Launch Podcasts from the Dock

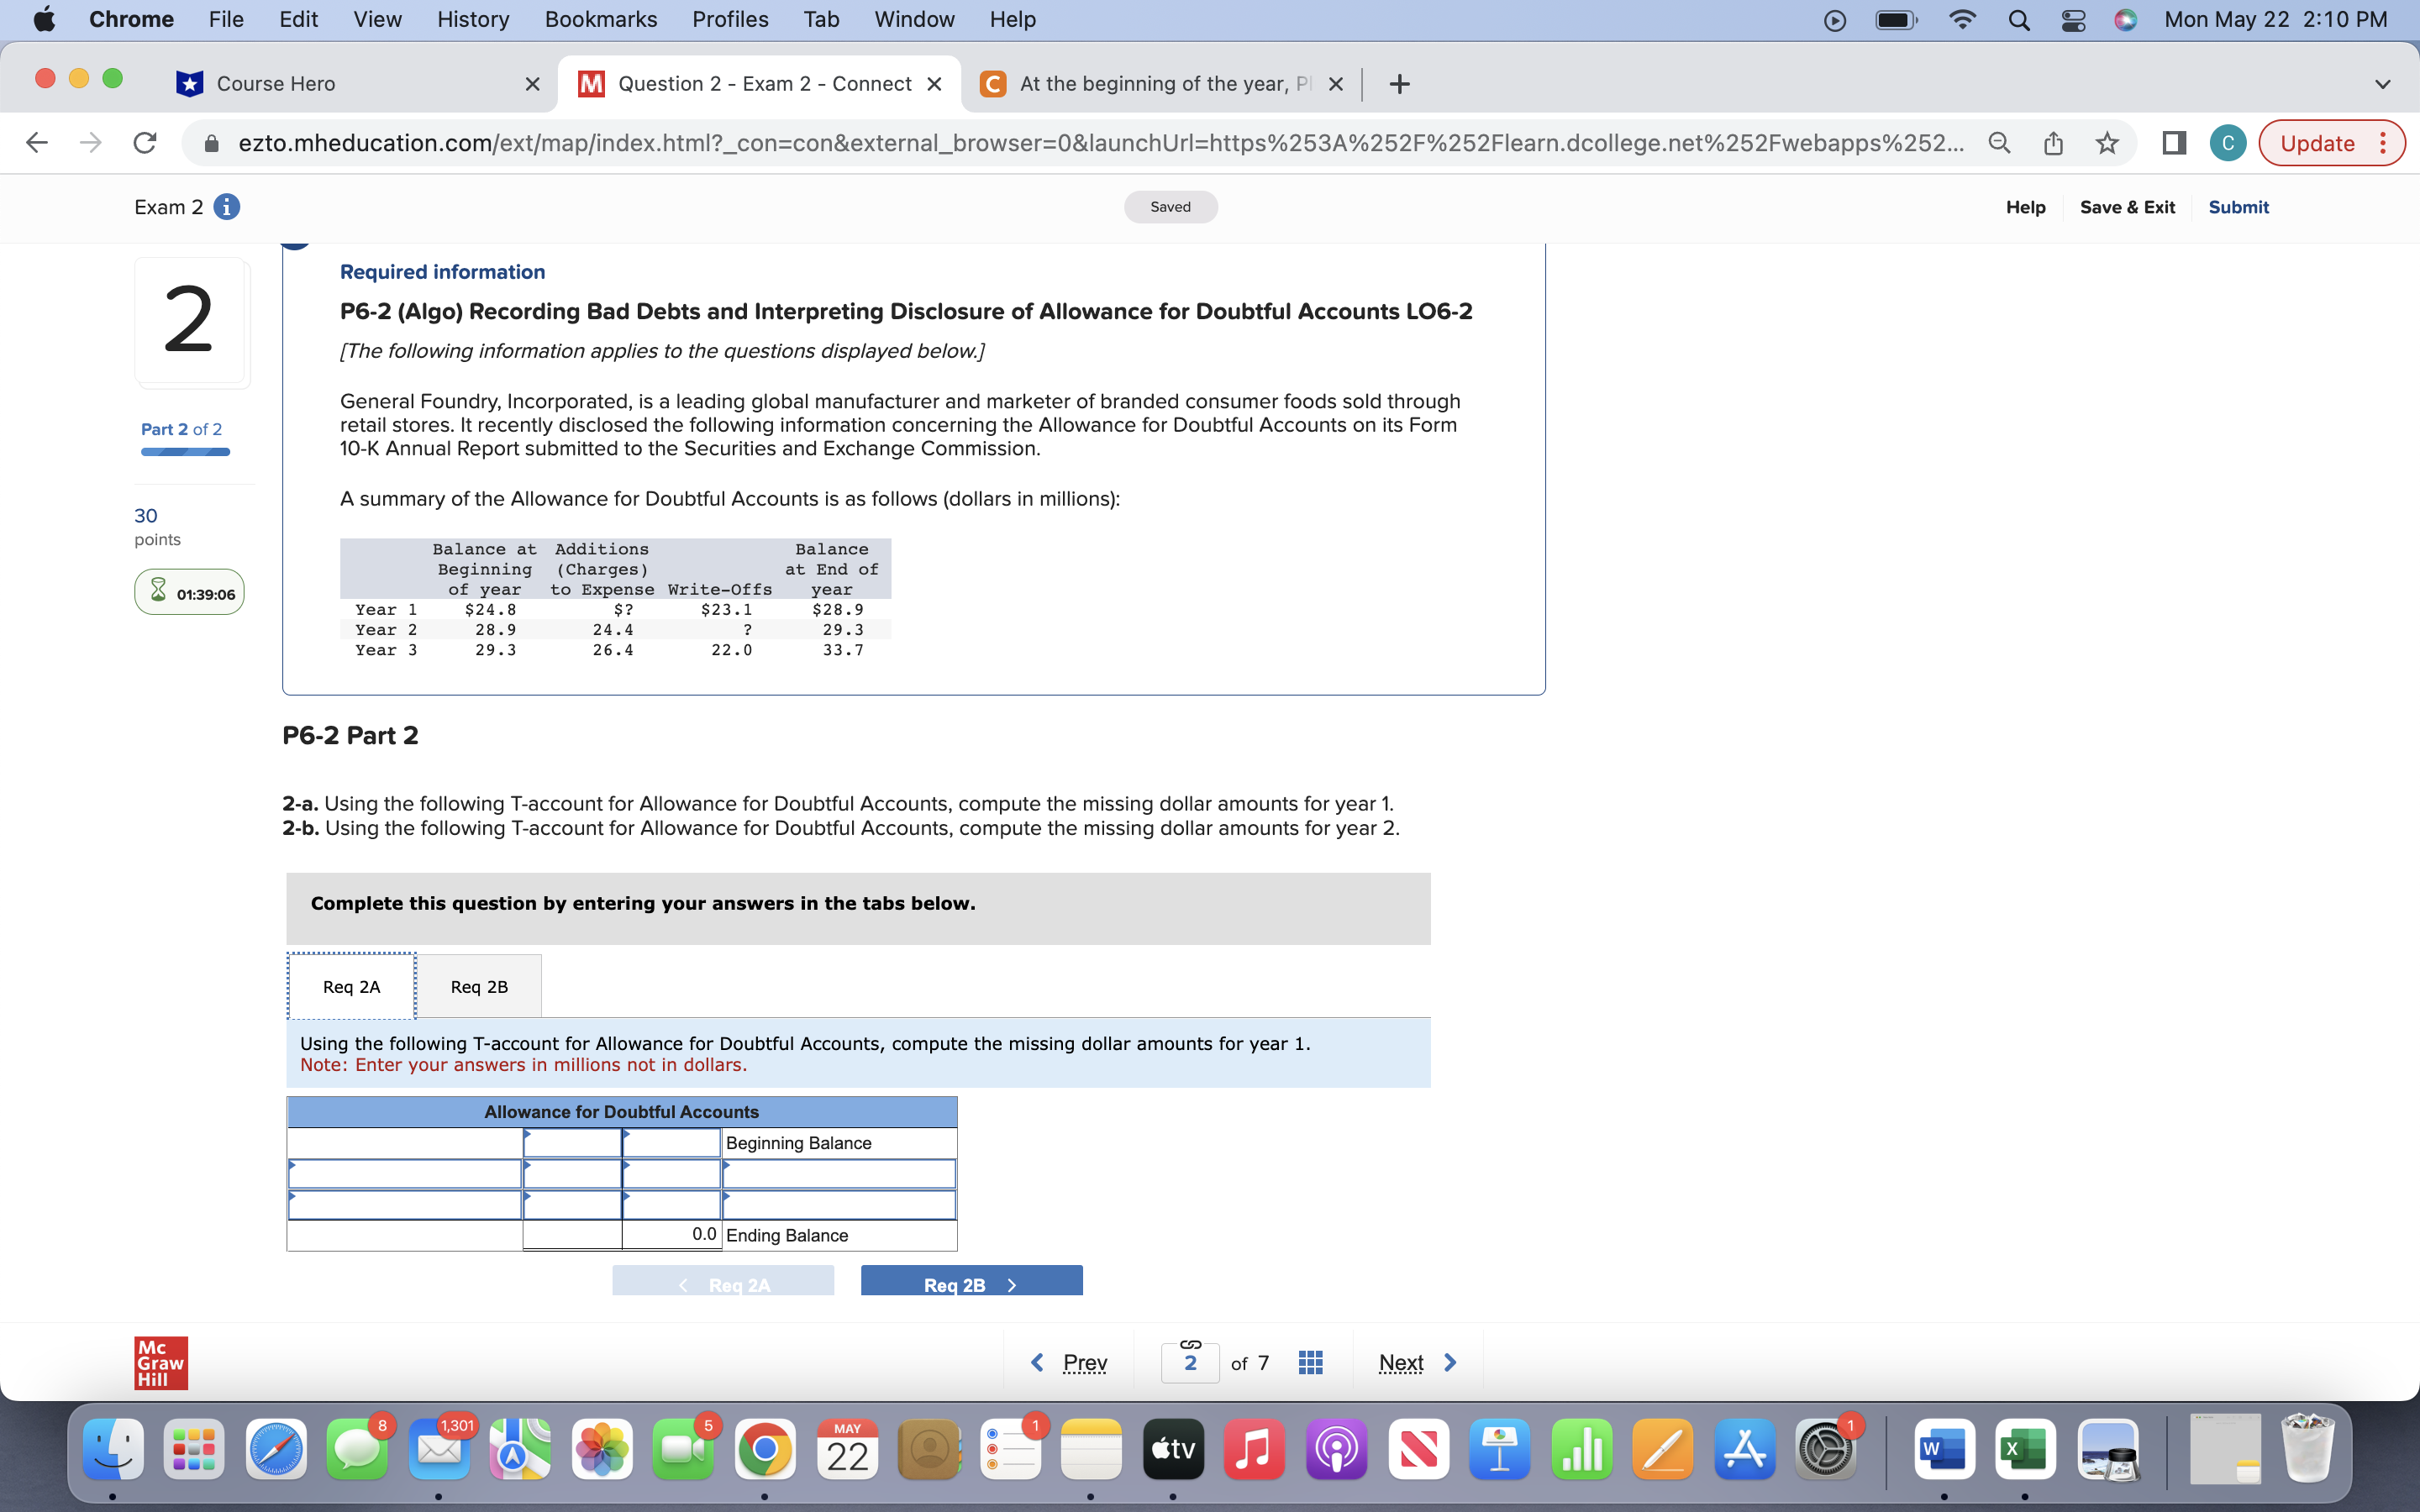1336,1448
